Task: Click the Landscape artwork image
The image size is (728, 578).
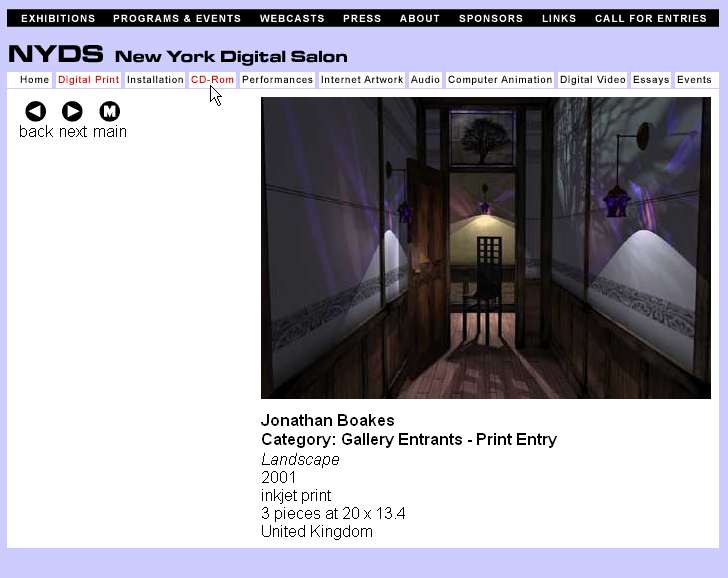Action: tap(486, 248)
